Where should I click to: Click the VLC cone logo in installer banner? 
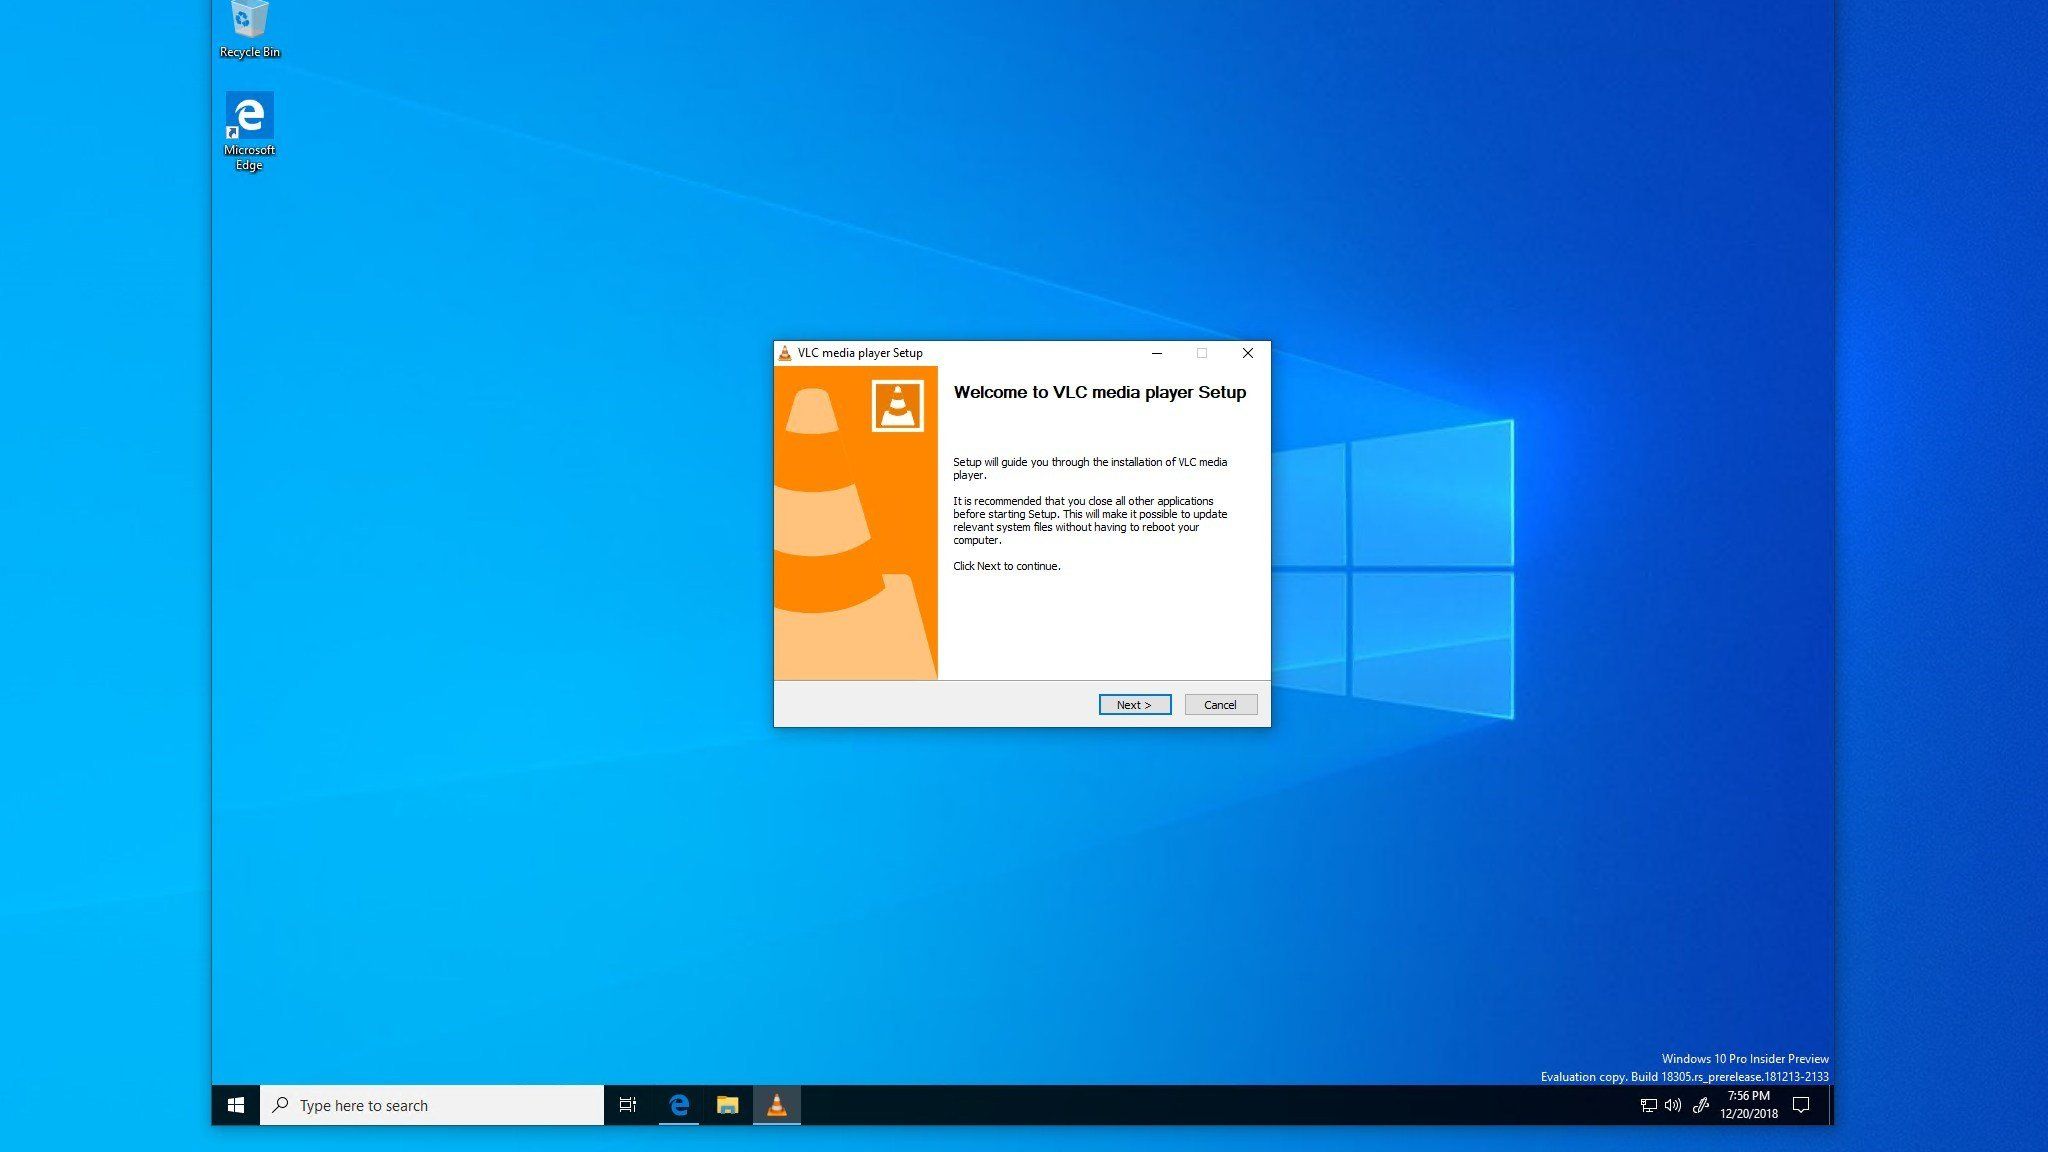click(897, 406)
